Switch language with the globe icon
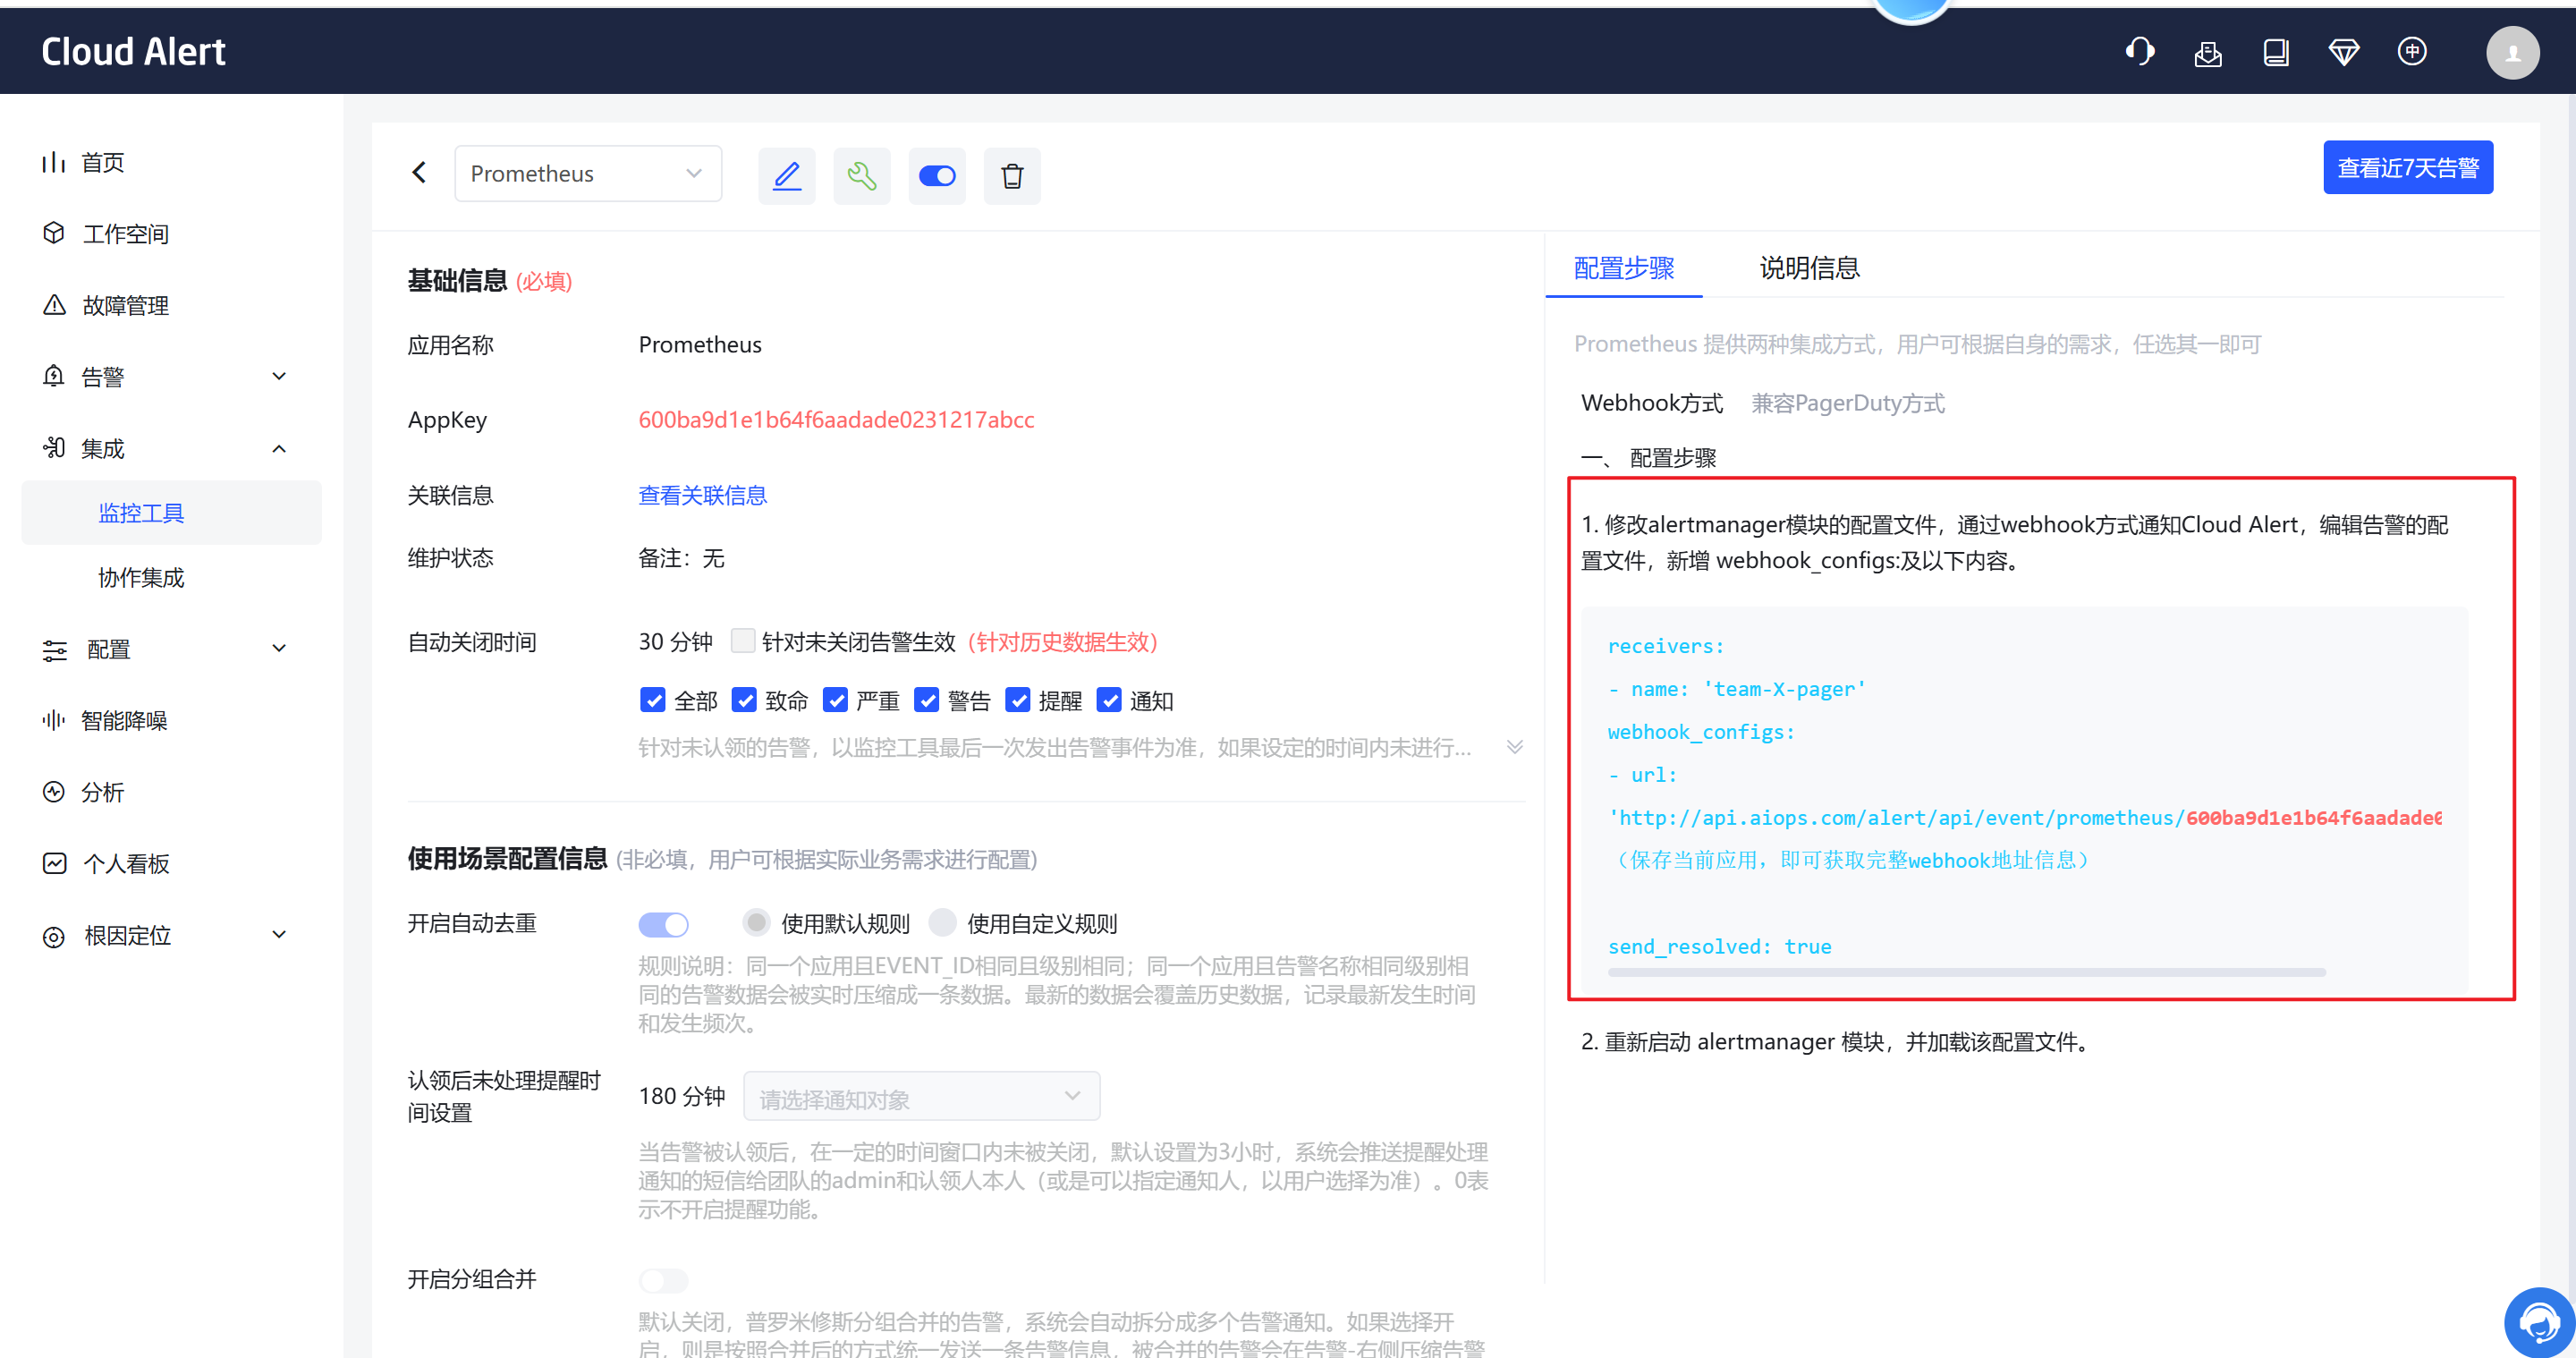The height and width of the screenshot is (1358, 2576). [2412, 51]
